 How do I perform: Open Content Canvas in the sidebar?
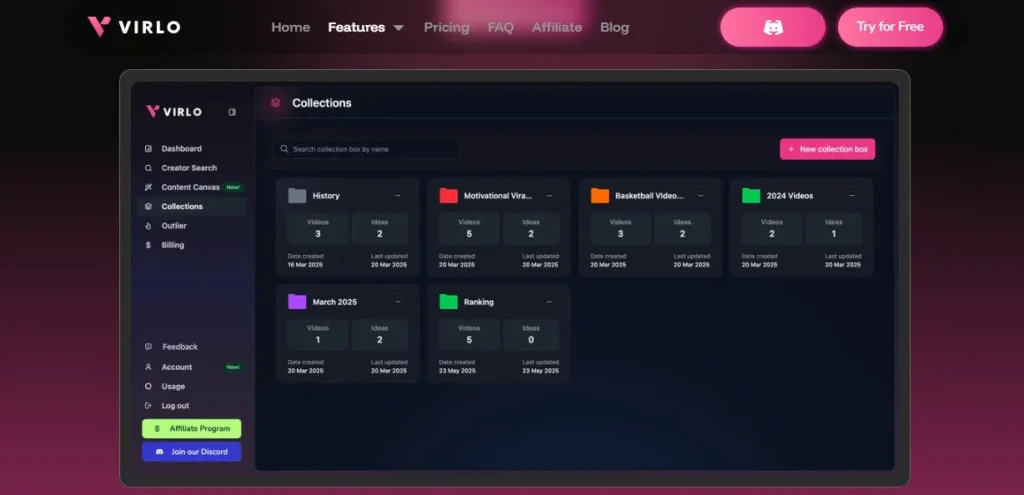pos(191,187)
